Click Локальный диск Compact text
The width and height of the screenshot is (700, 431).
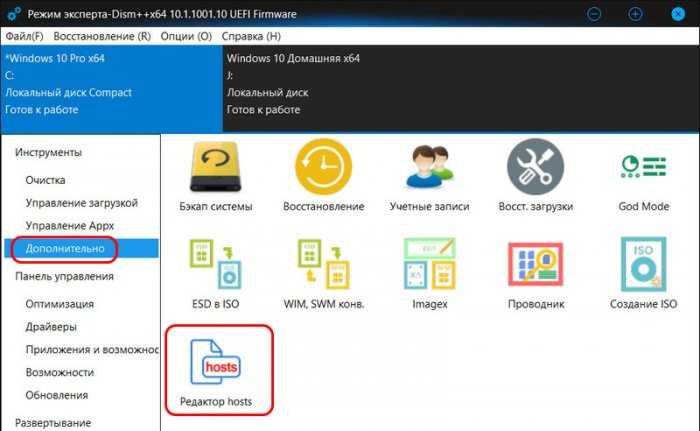[x=68, y=92]
